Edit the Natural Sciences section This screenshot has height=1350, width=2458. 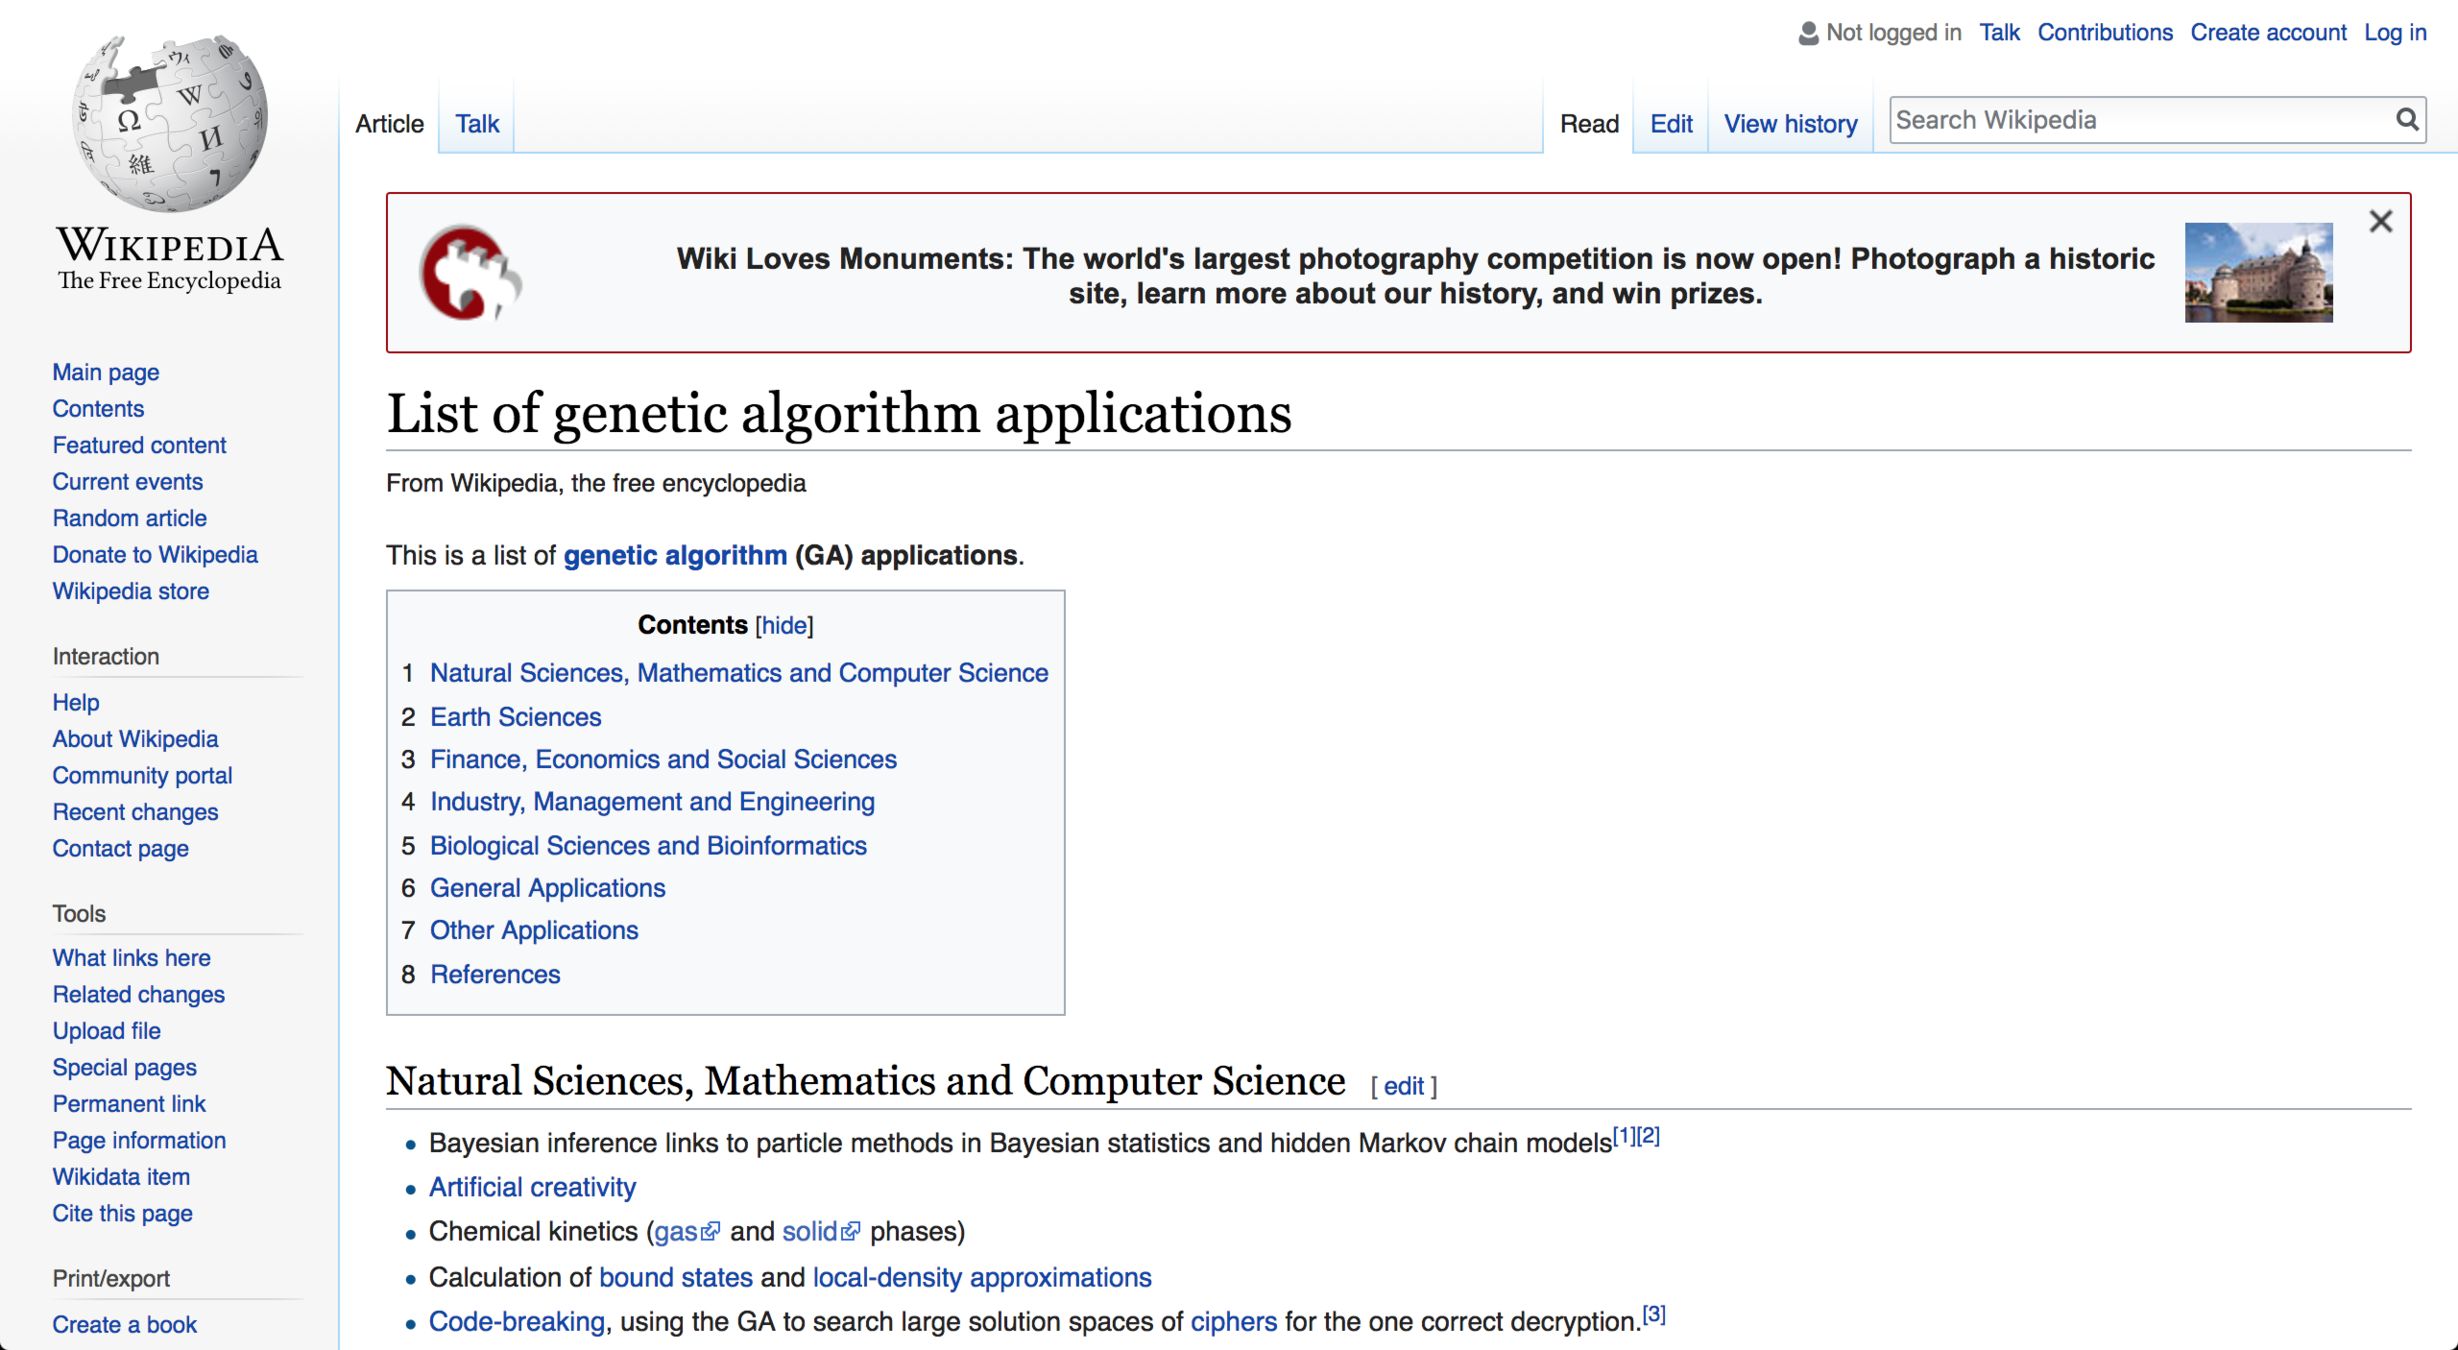point(1402,1086)
